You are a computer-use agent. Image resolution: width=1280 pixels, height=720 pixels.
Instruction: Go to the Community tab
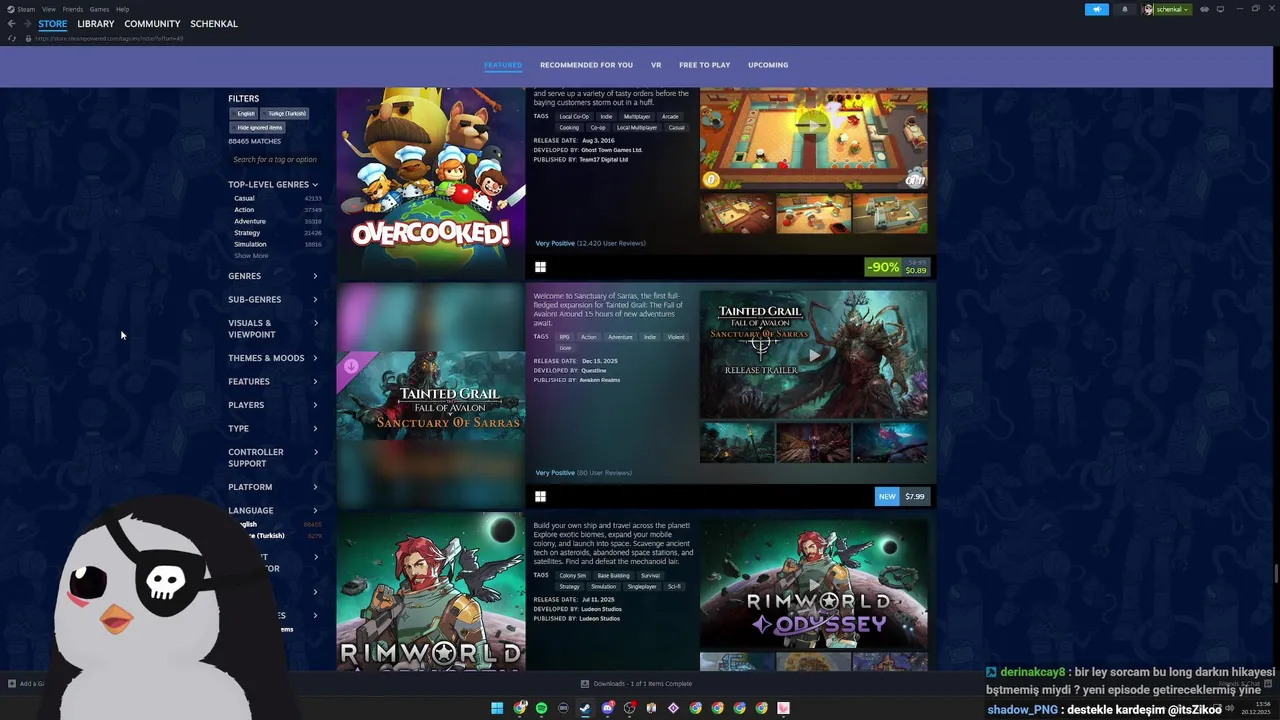coord(152,24)
